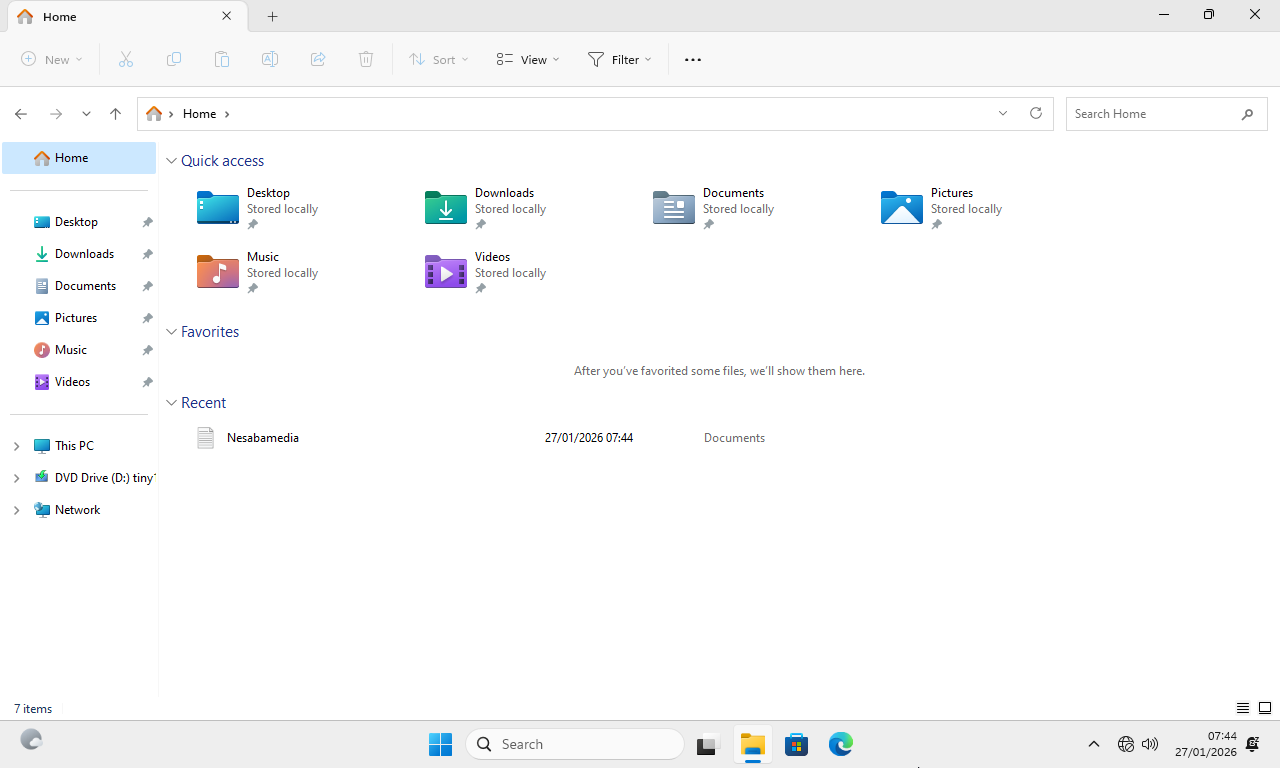Switch to Details view layout
Screen dimensions: 1280x768
coord(1243,708)
